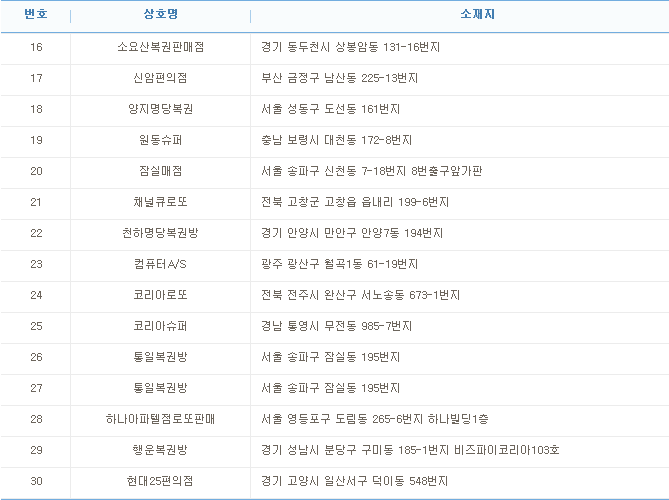Image resolution: width=669 pixels, height=500 pixels.
Task: Click row number 26
Action: pyautogui.click(x=36, y=357)
